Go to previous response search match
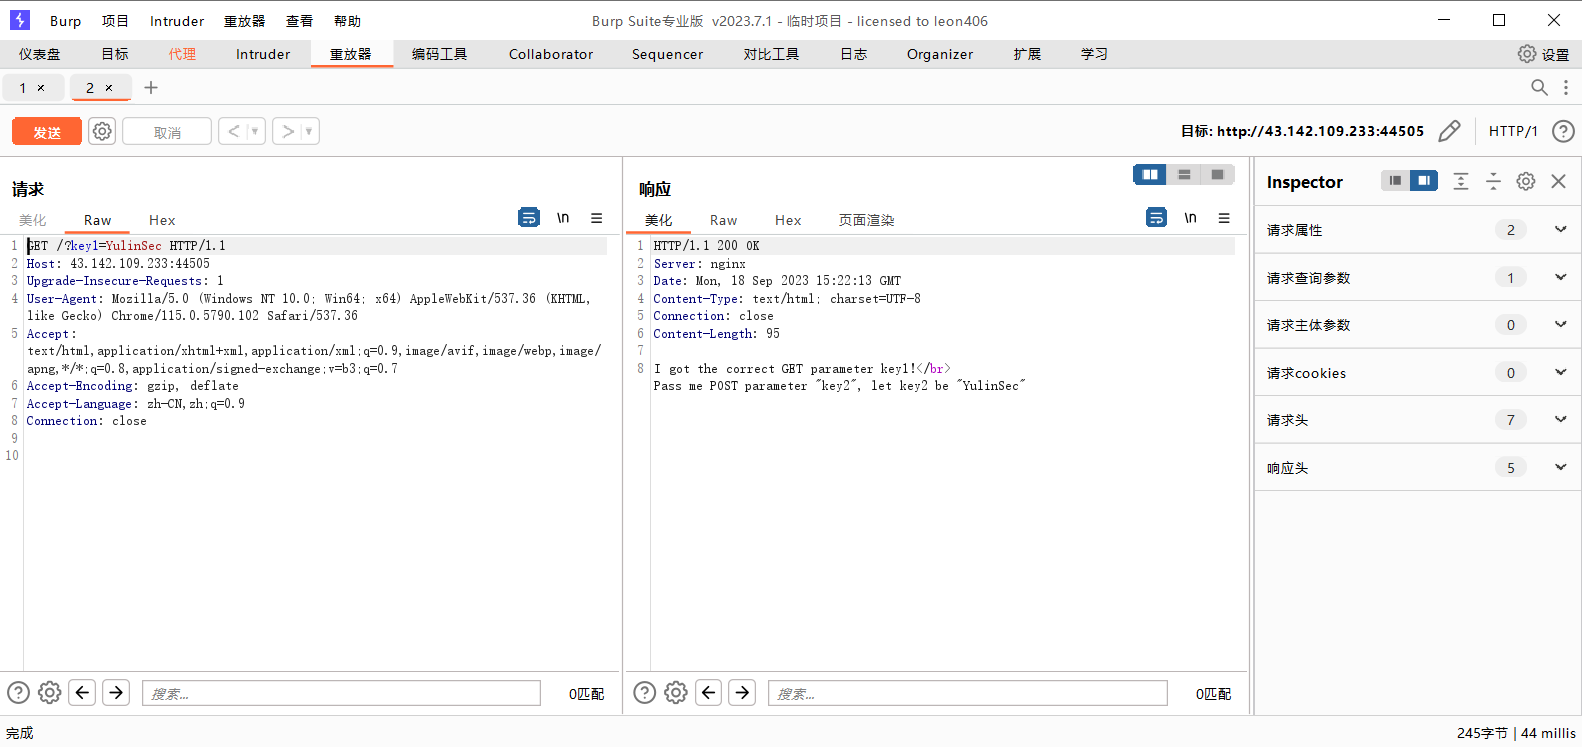This screenshot has width=1582, height=747. coord(709,692)
